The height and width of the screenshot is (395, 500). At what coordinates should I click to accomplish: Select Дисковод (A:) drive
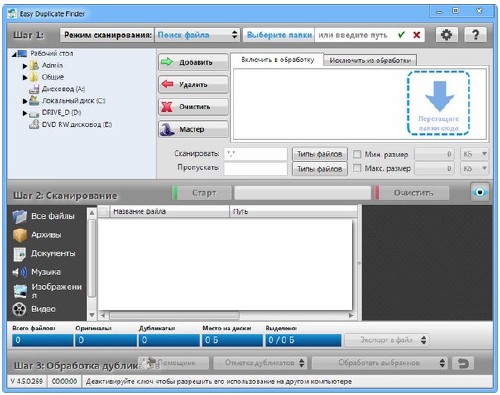tap(57, 89)
